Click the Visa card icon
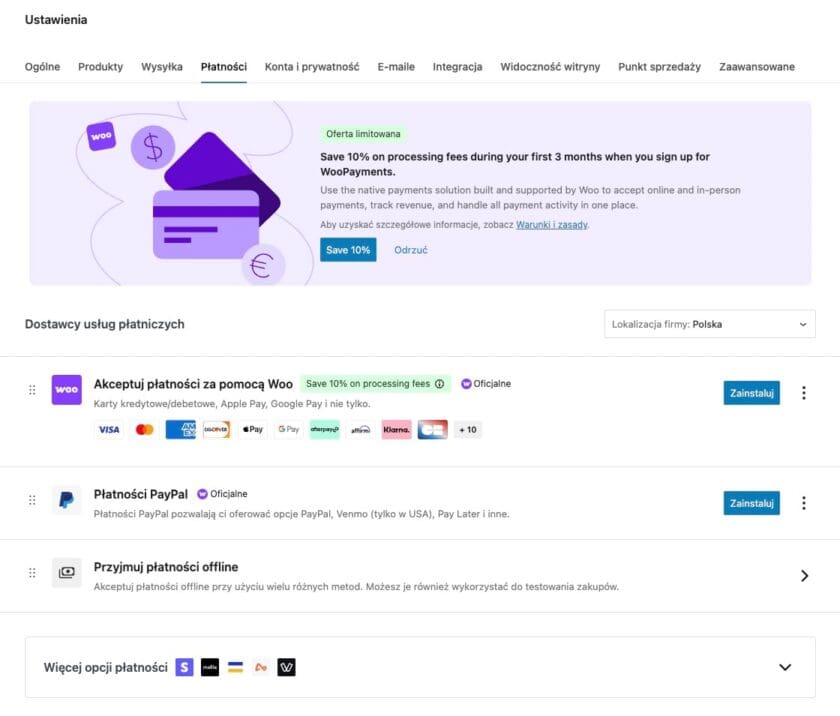The height and width of the screenshot is (716, 840). click(108, 429)
